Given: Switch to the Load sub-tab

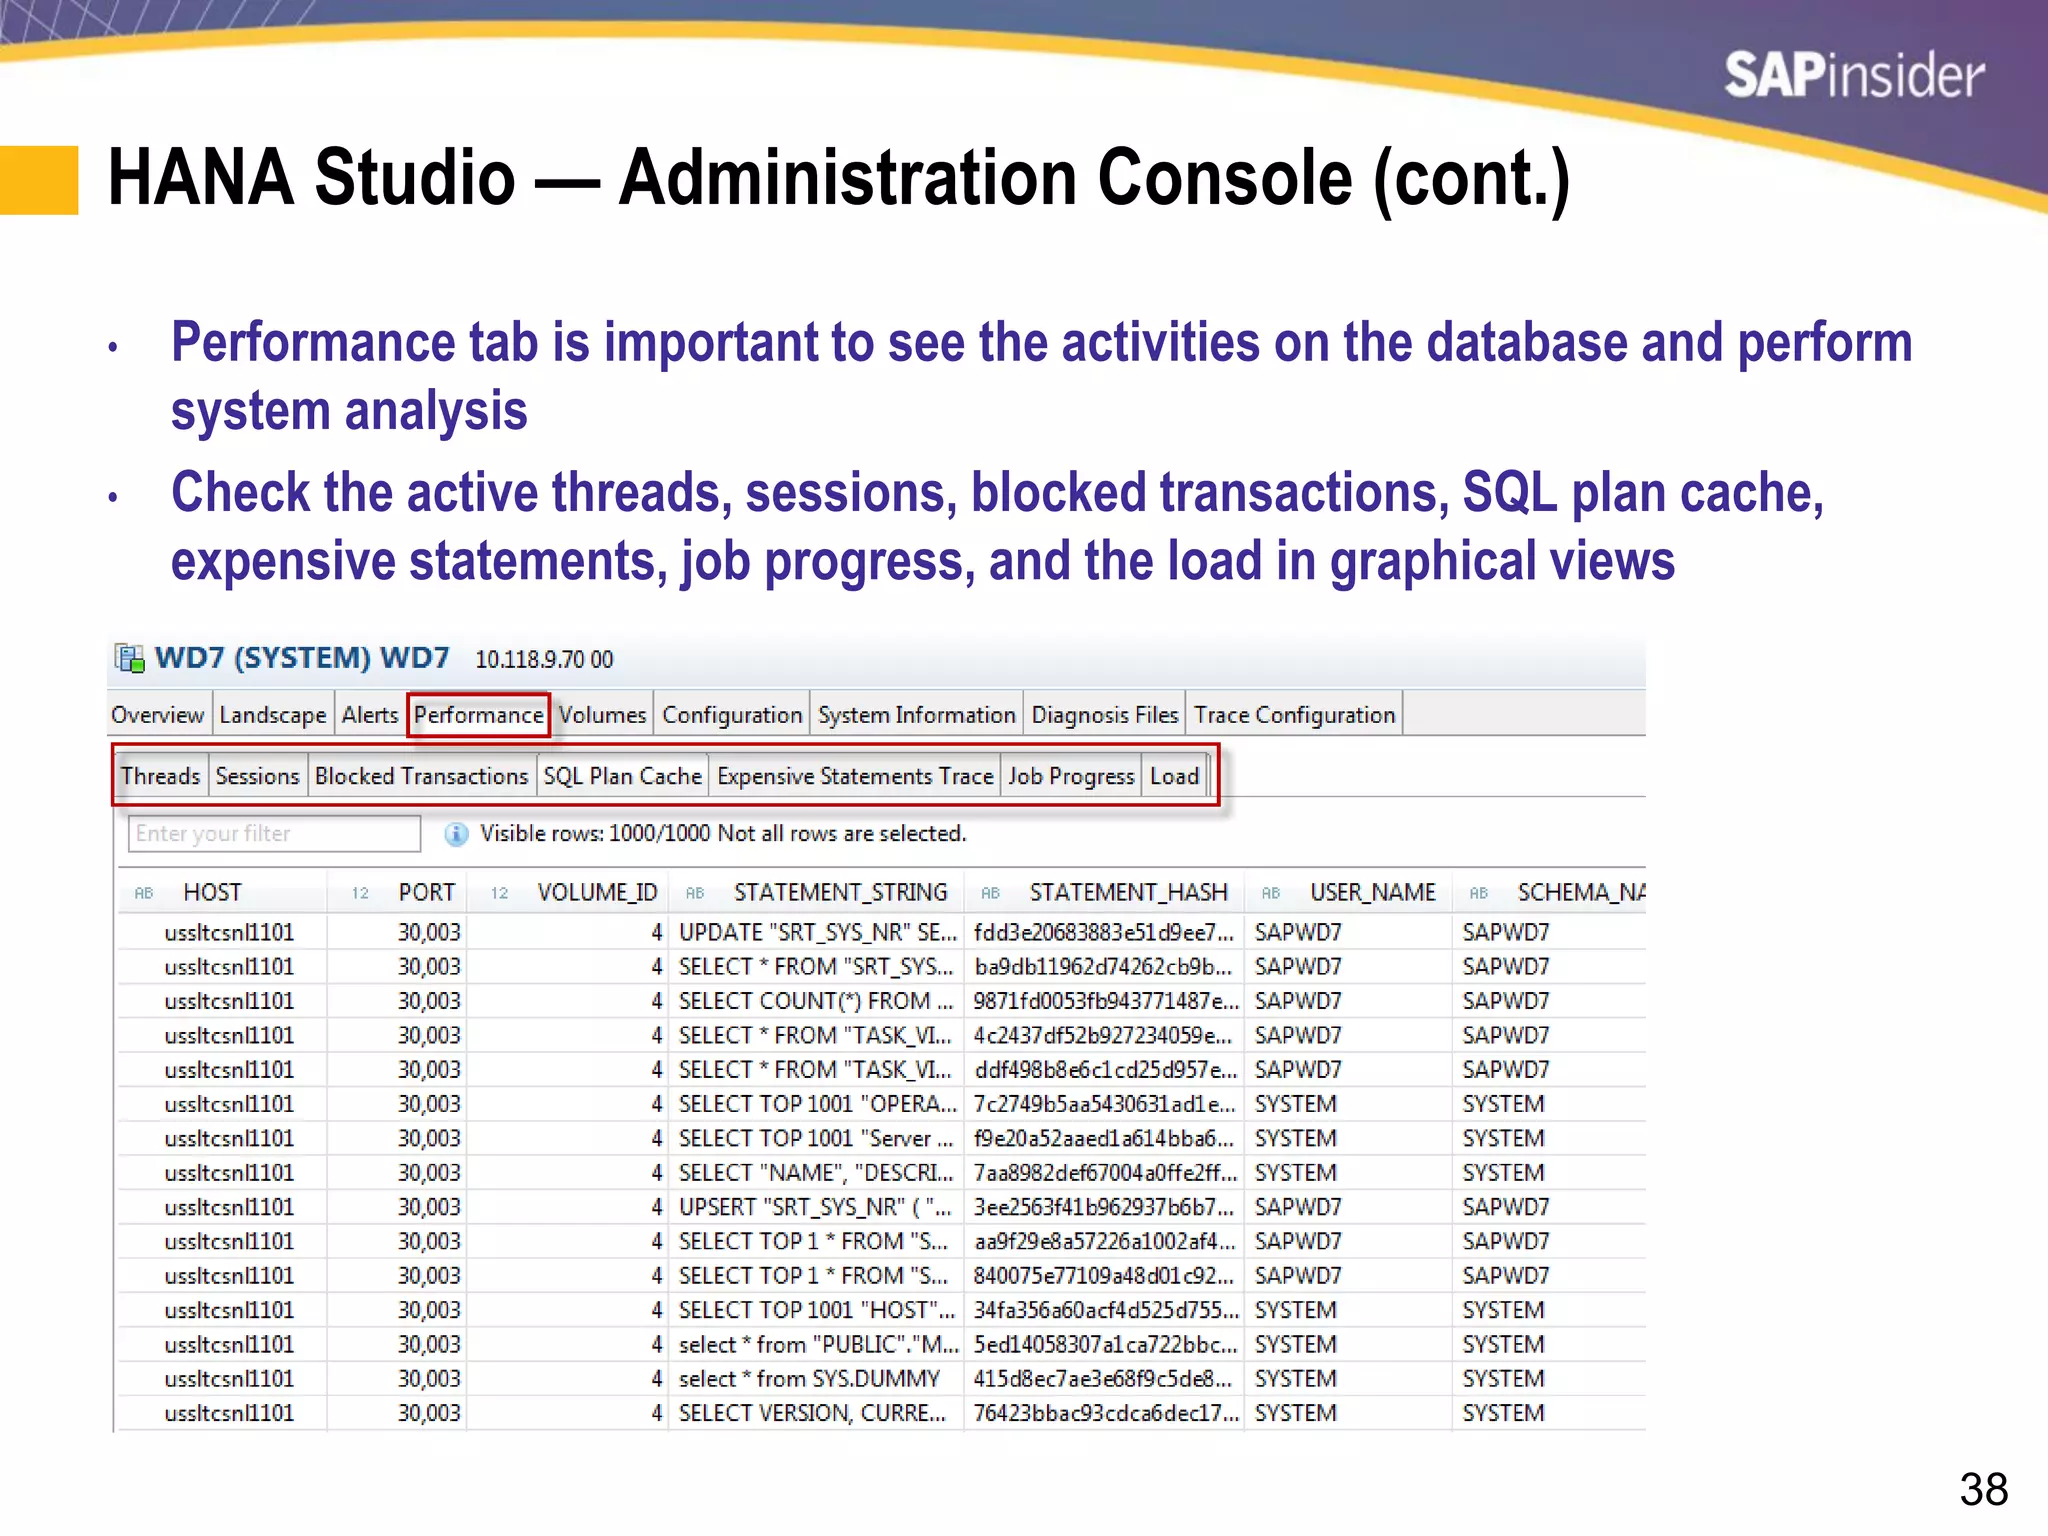Looking at the screenshot, I should 1175,776.
